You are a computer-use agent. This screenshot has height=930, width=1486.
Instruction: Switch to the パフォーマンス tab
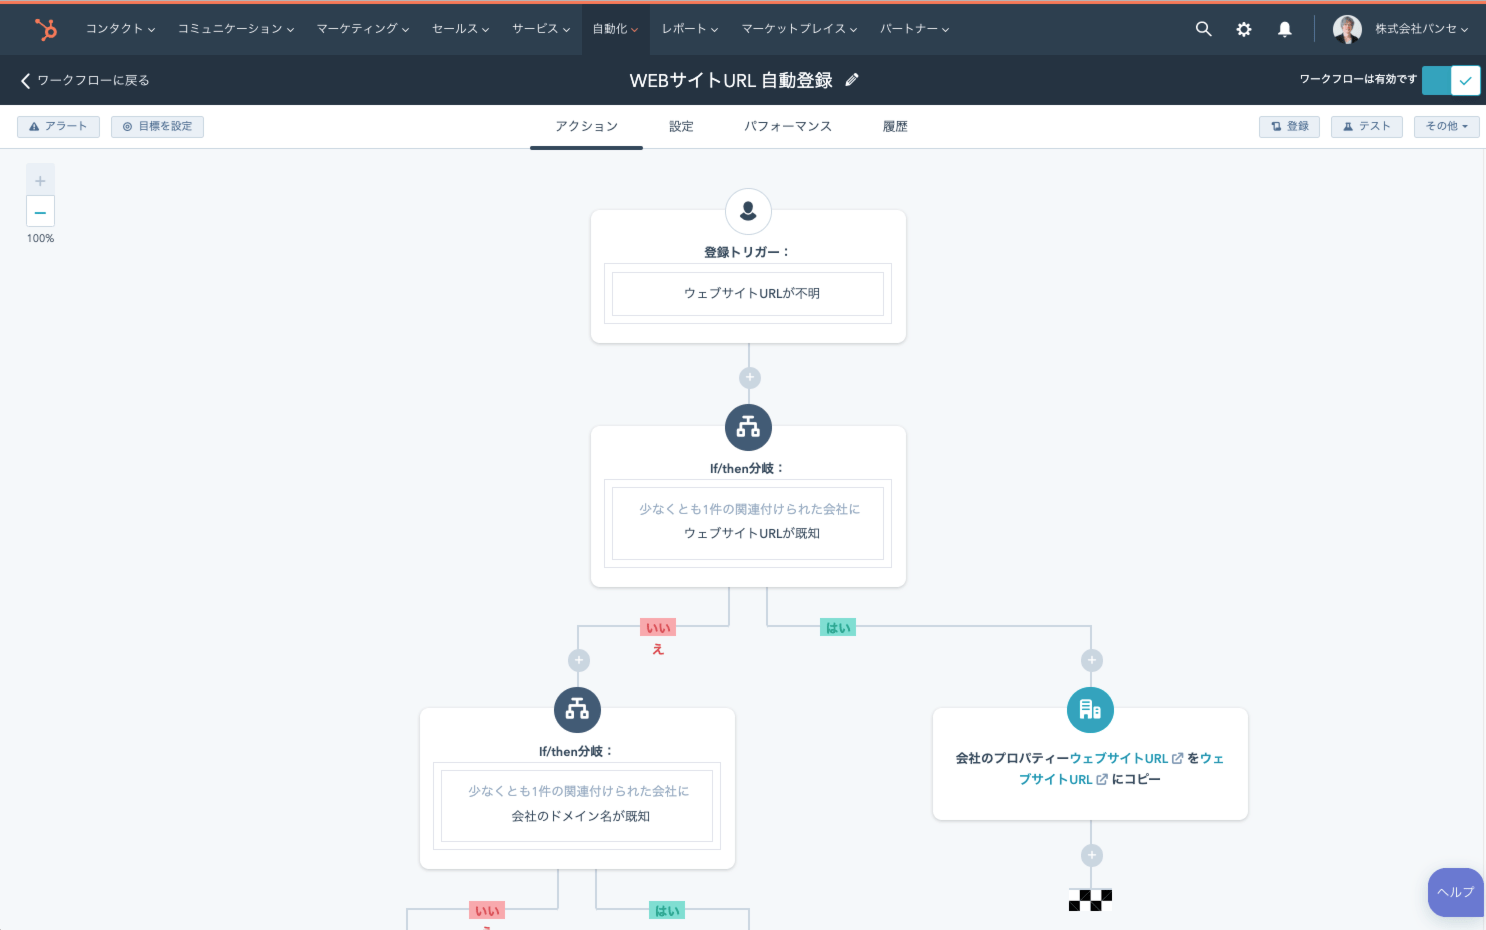click(x=787, y=126)
